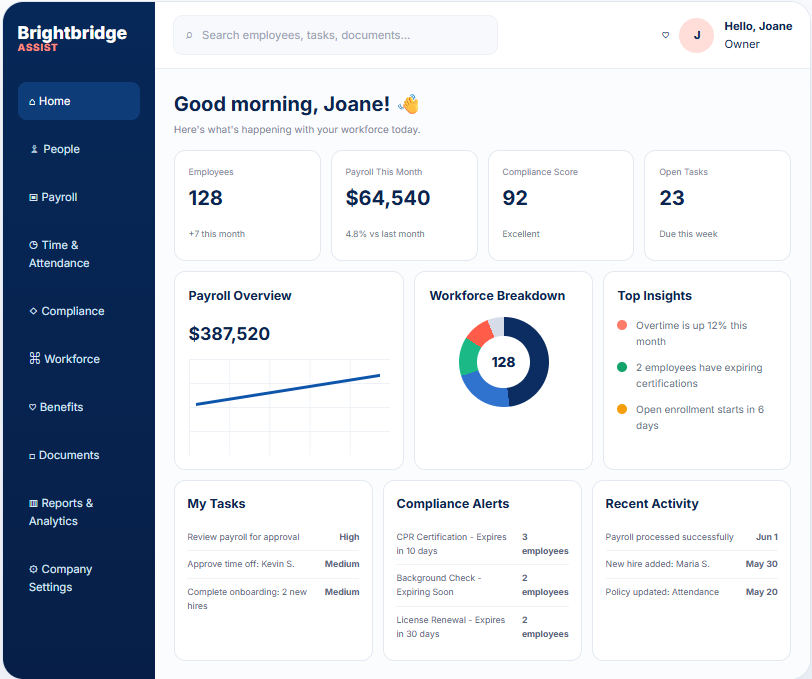Click the Home icon in sidebar
Viewport: 812px width, 679px height.
click(x=32, y=102)
